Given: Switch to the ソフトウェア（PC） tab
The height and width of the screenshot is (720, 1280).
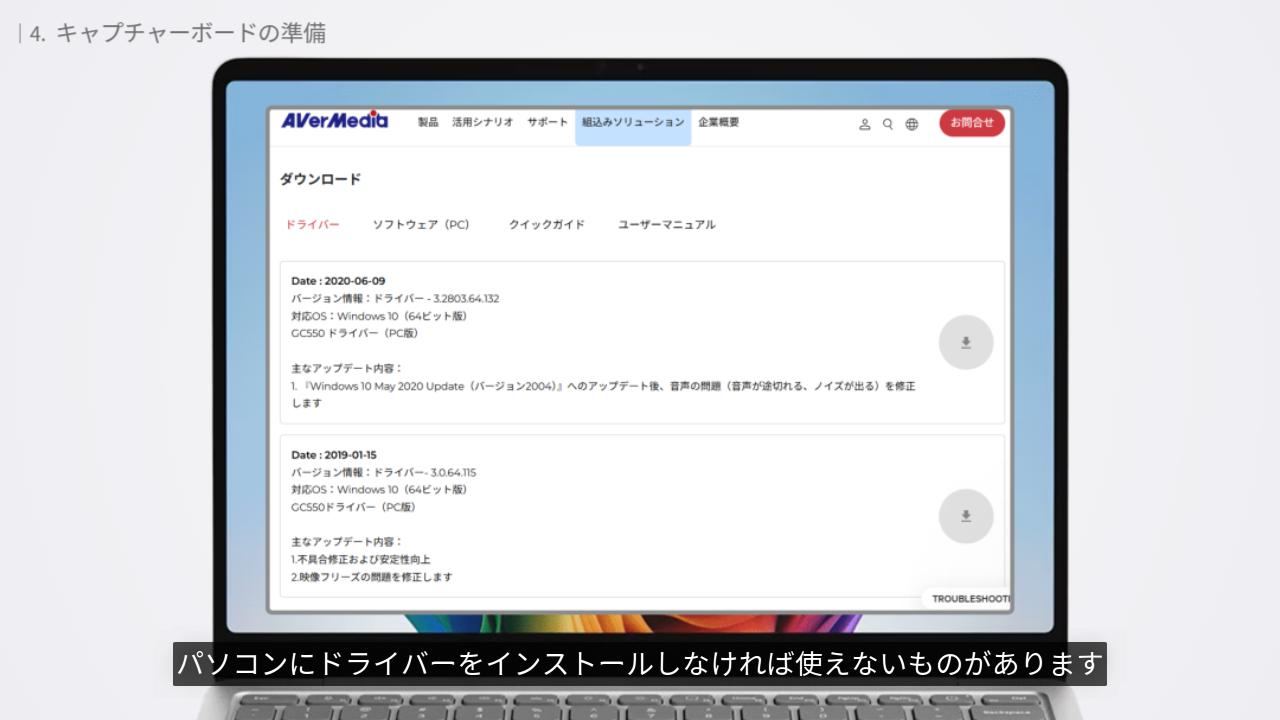Looking at the screenshot, I should coord(421,225).
